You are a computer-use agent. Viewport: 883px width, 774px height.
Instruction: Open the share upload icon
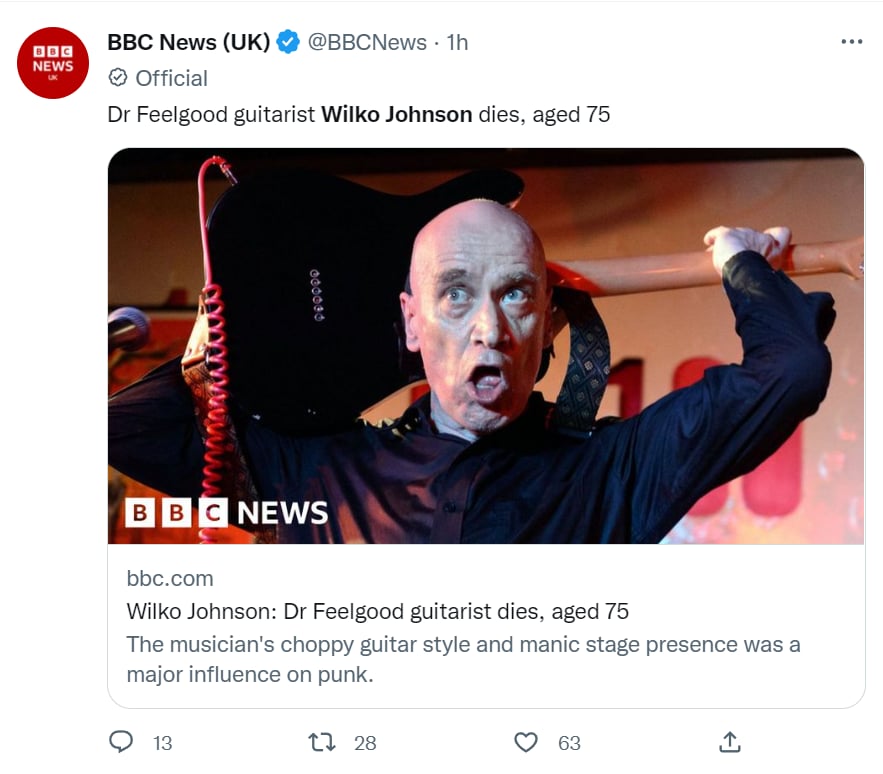click(x=730, y=742)
